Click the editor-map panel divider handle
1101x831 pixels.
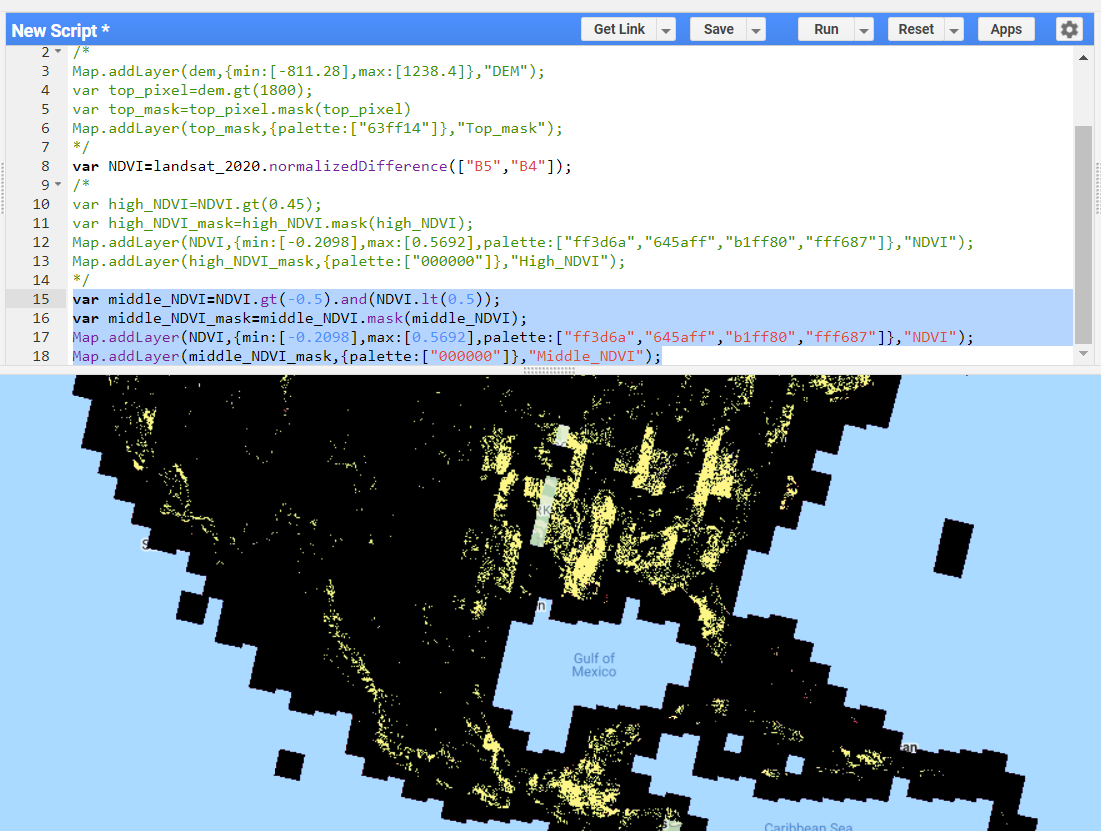click(549, 369)
